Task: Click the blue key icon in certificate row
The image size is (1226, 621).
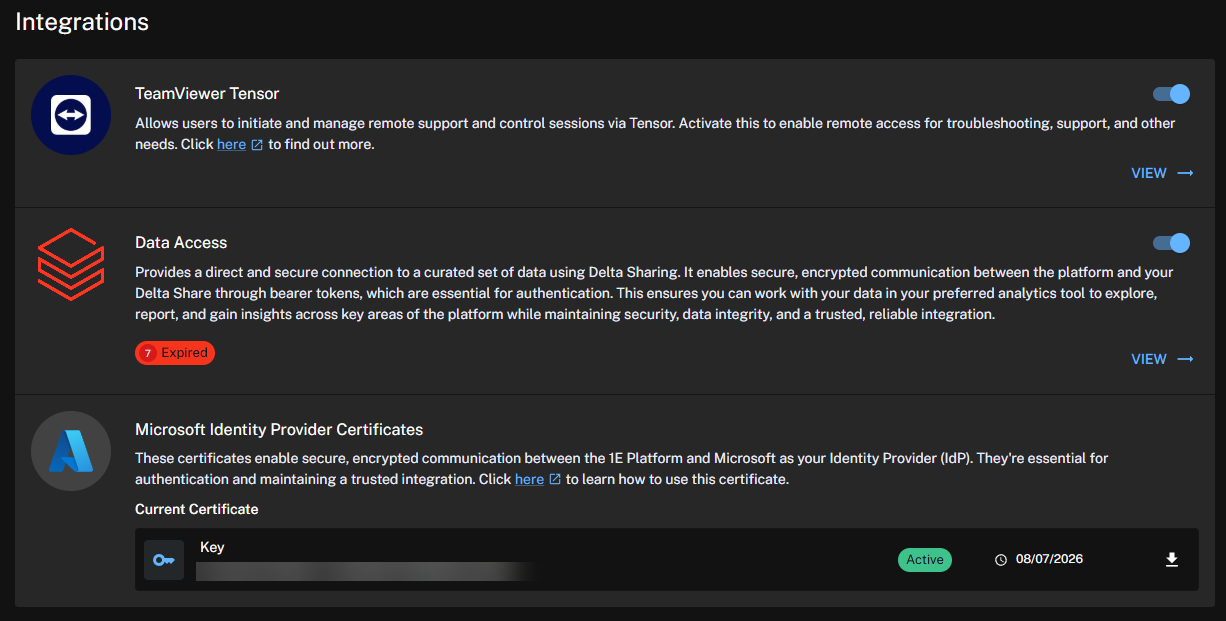Action: point(164,560)
